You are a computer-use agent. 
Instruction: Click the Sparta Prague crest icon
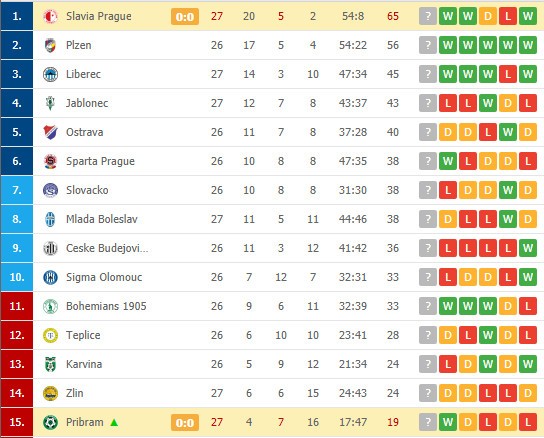[x=50, y=161]
